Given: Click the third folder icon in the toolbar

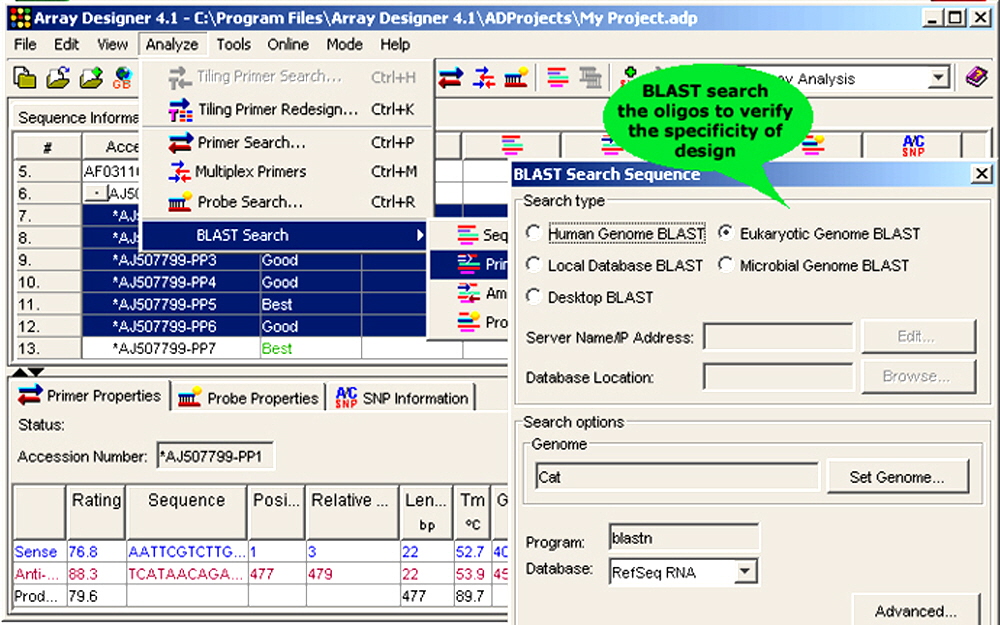Looking at the screenshot, I should coord(91,78).
